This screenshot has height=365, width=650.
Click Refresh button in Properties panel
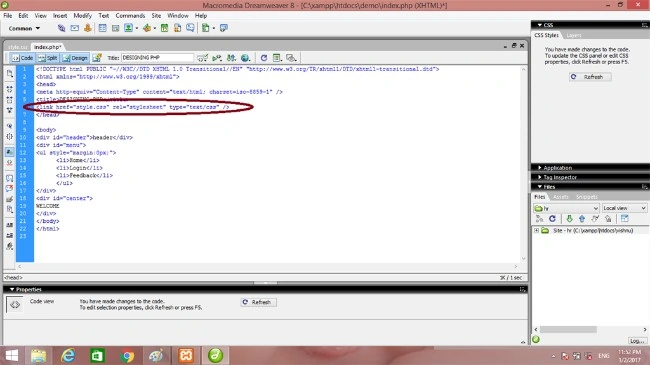259,302
